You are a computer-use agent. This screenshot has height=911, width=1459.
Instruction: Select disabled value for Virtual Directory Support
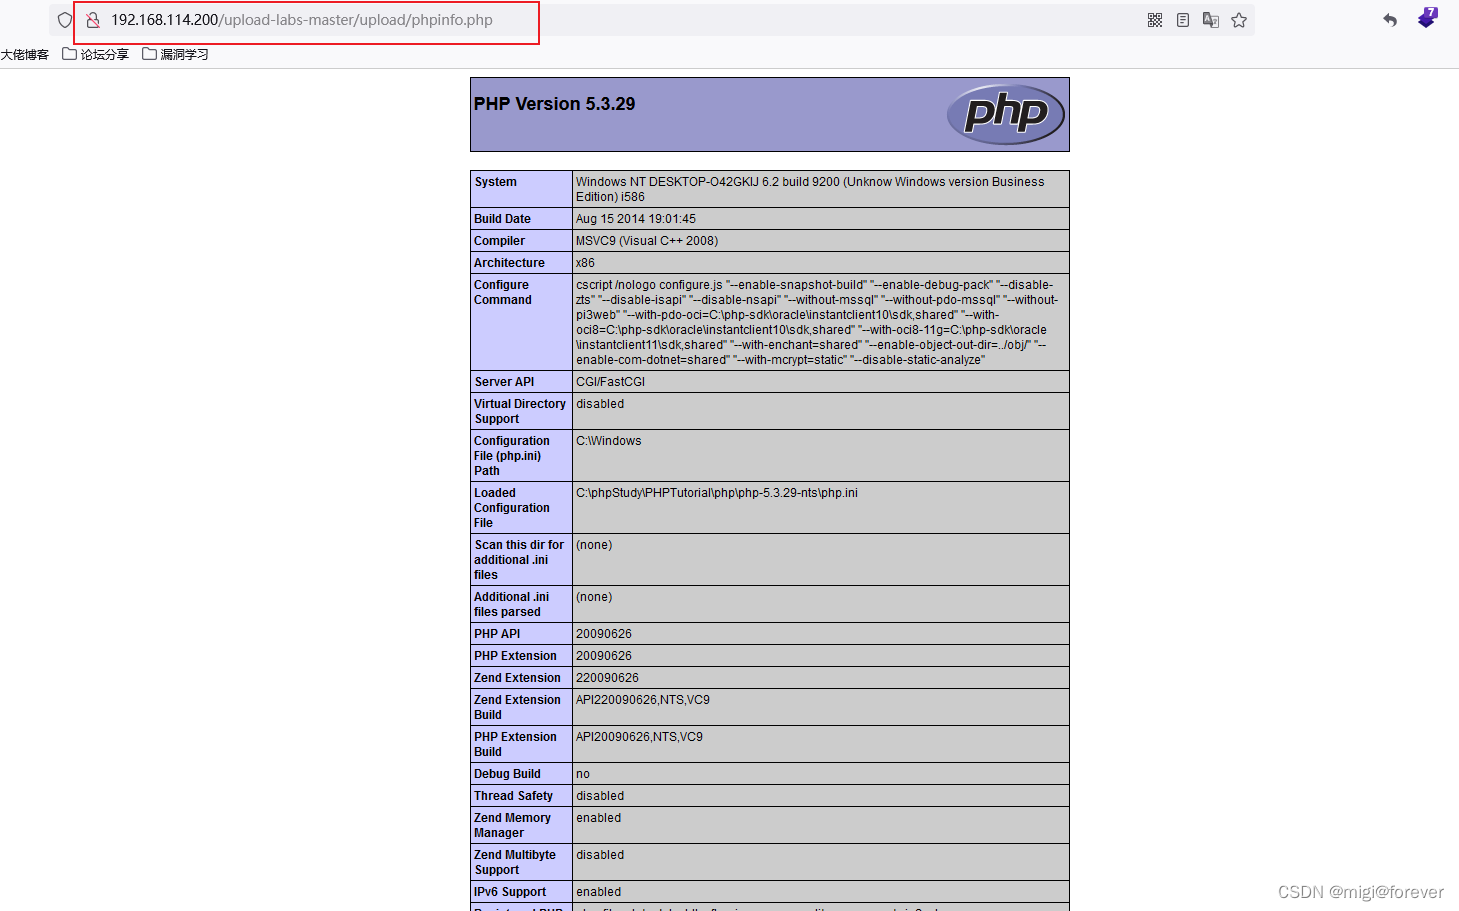pyautogui.click(x=600, y=404)
